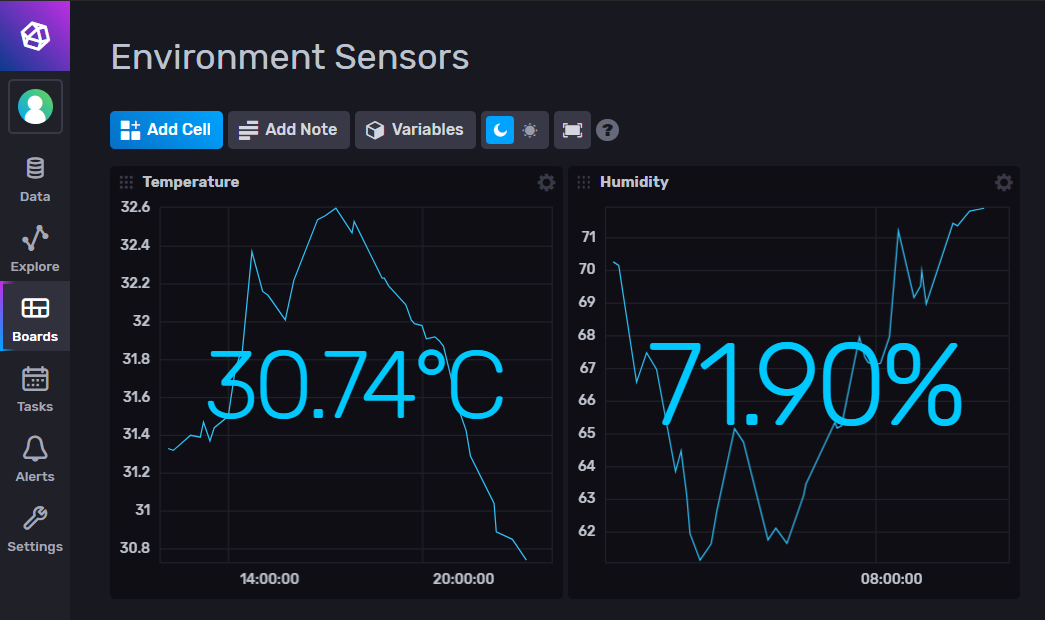Image resolution: width=1045 pixels, height=620 pixels.
Task: Select the Environment Sensors board title
Action: (289, 57)
